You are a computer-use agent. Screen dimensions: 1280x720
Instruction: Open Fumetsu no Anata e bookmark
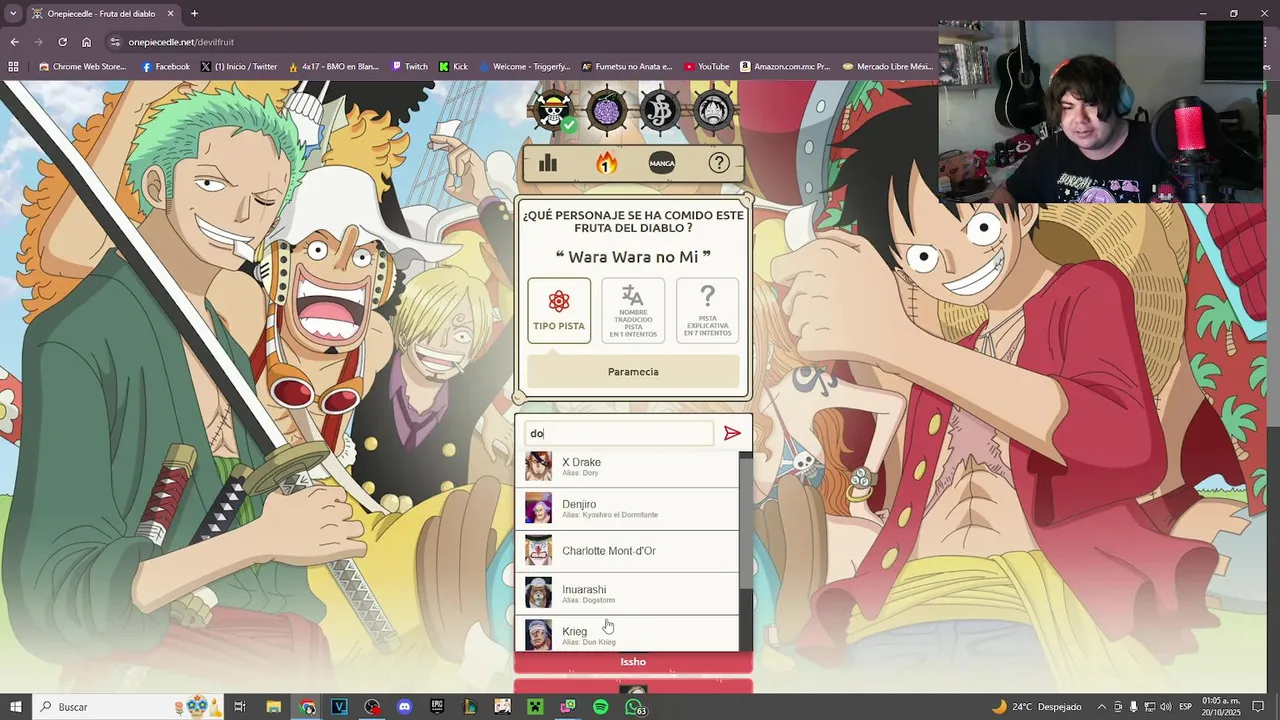627,67
